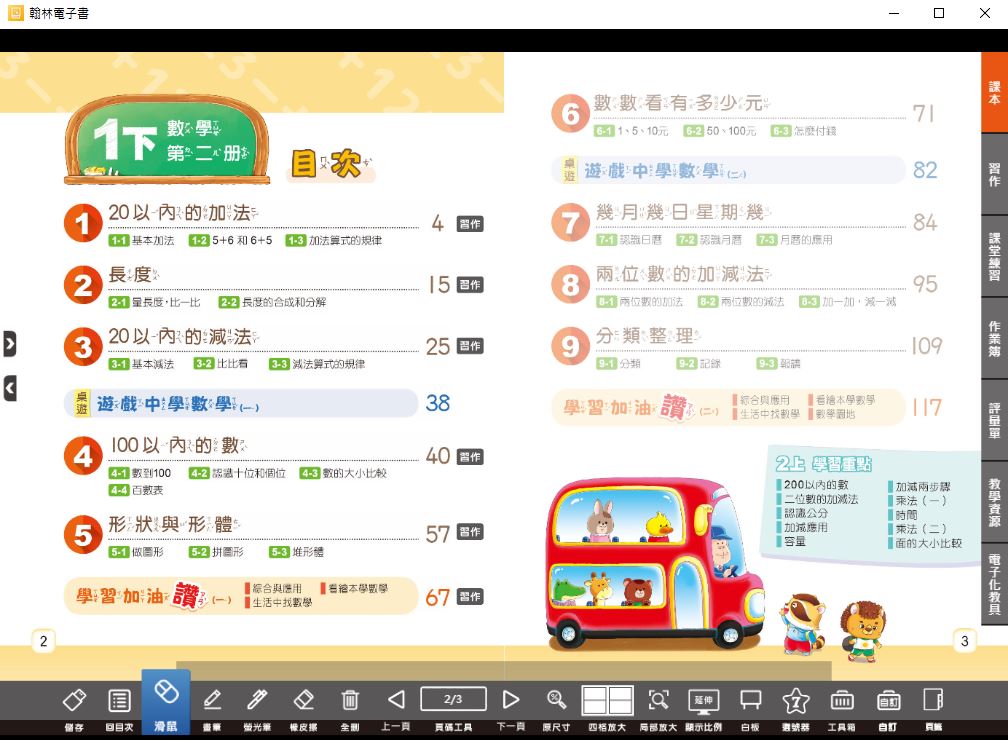1008x740 pixels.
Task: Click the 全刪 trash icon
Action: click(350, 700)
